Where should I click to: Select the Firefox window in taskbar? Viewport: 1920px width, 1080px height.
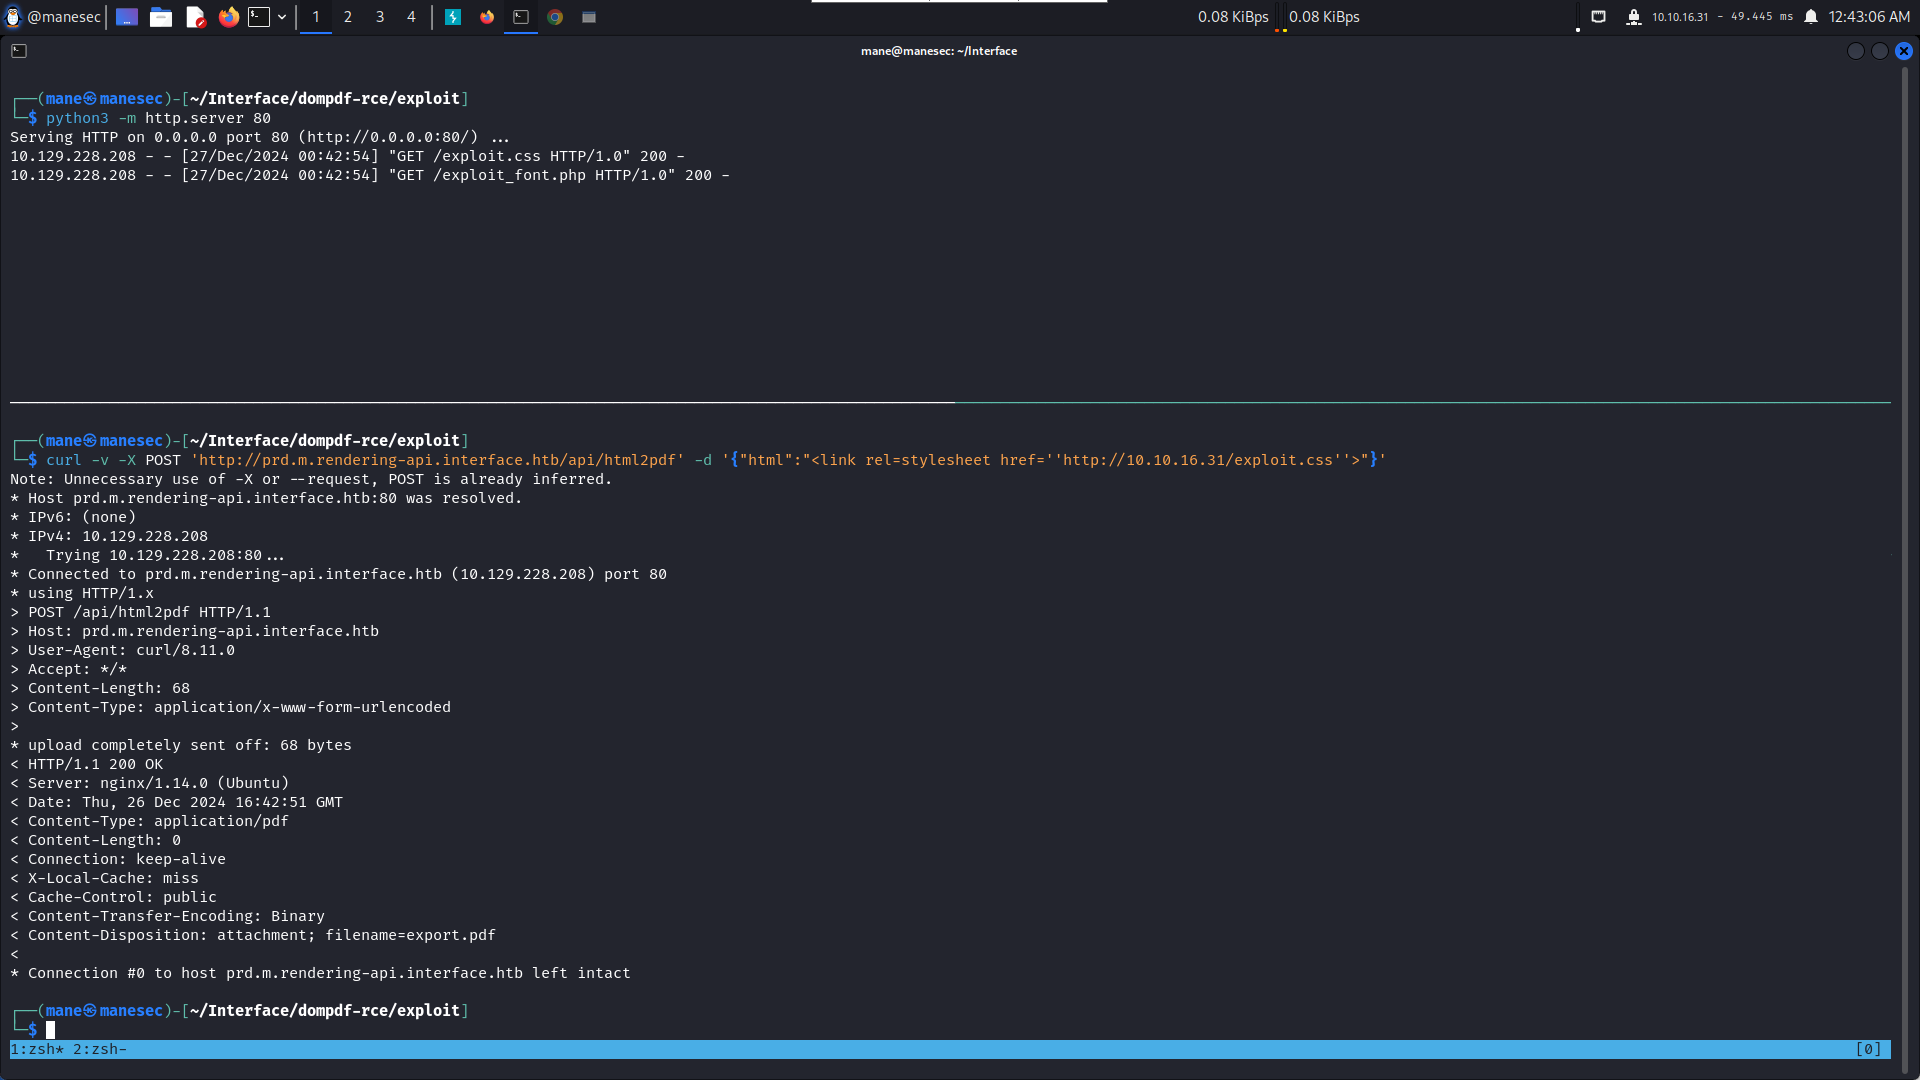click(x=487, y=17)
